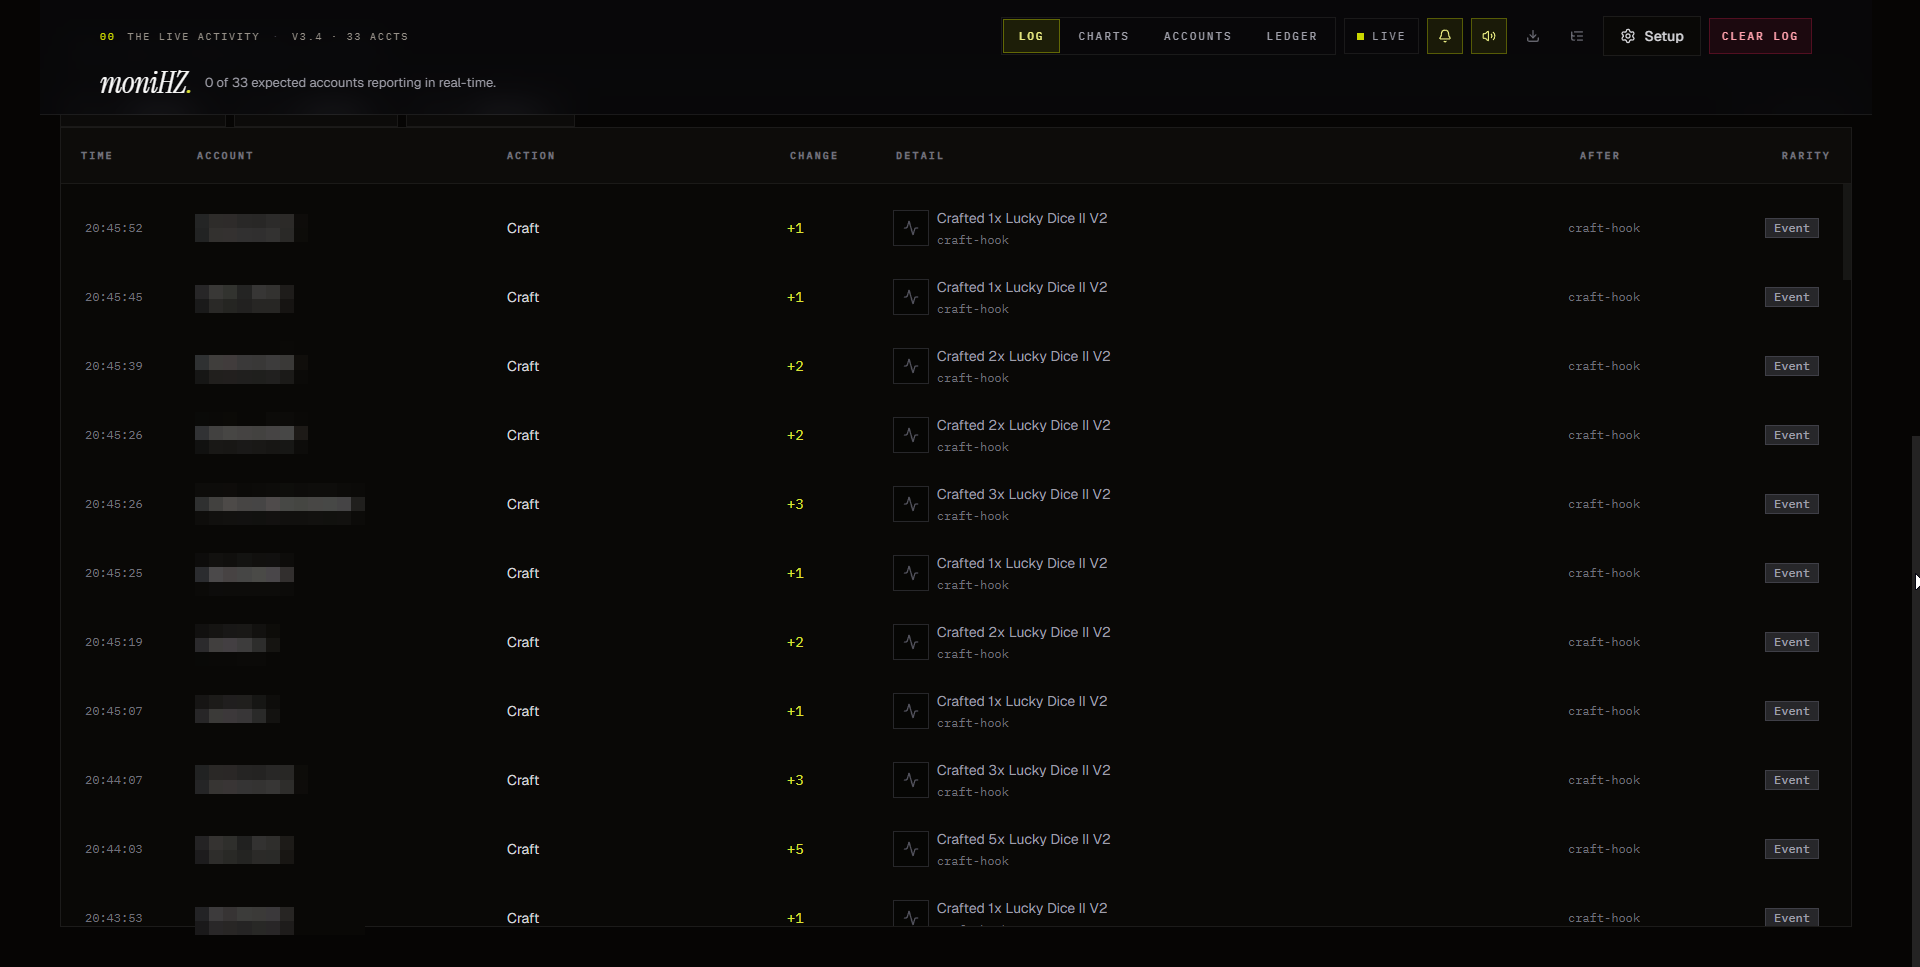Viewport: 1920px width, 967px height.
Task: Click the page scrollbar on the window edge
Action: tap(1915, 700)
